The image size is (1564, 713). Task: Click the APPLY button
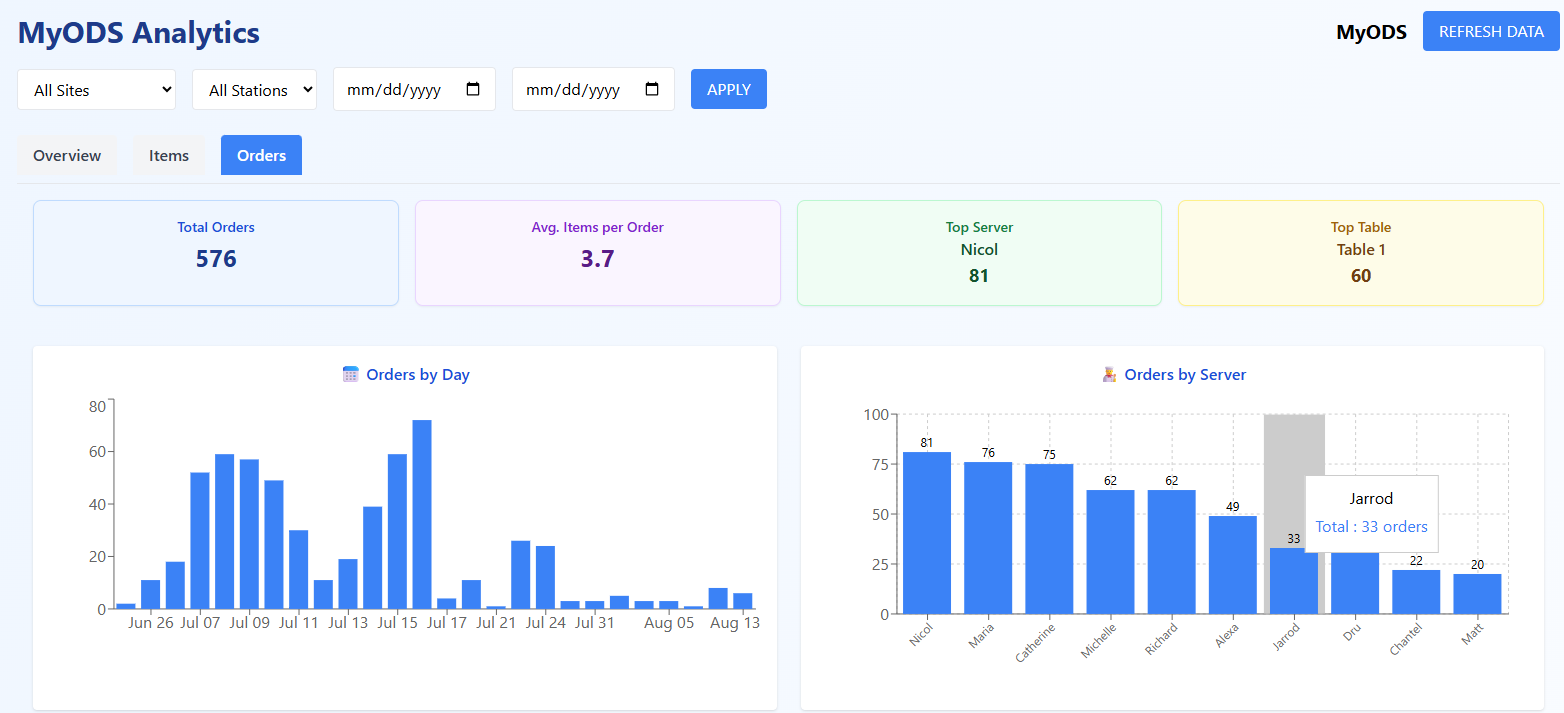point(728,89)
